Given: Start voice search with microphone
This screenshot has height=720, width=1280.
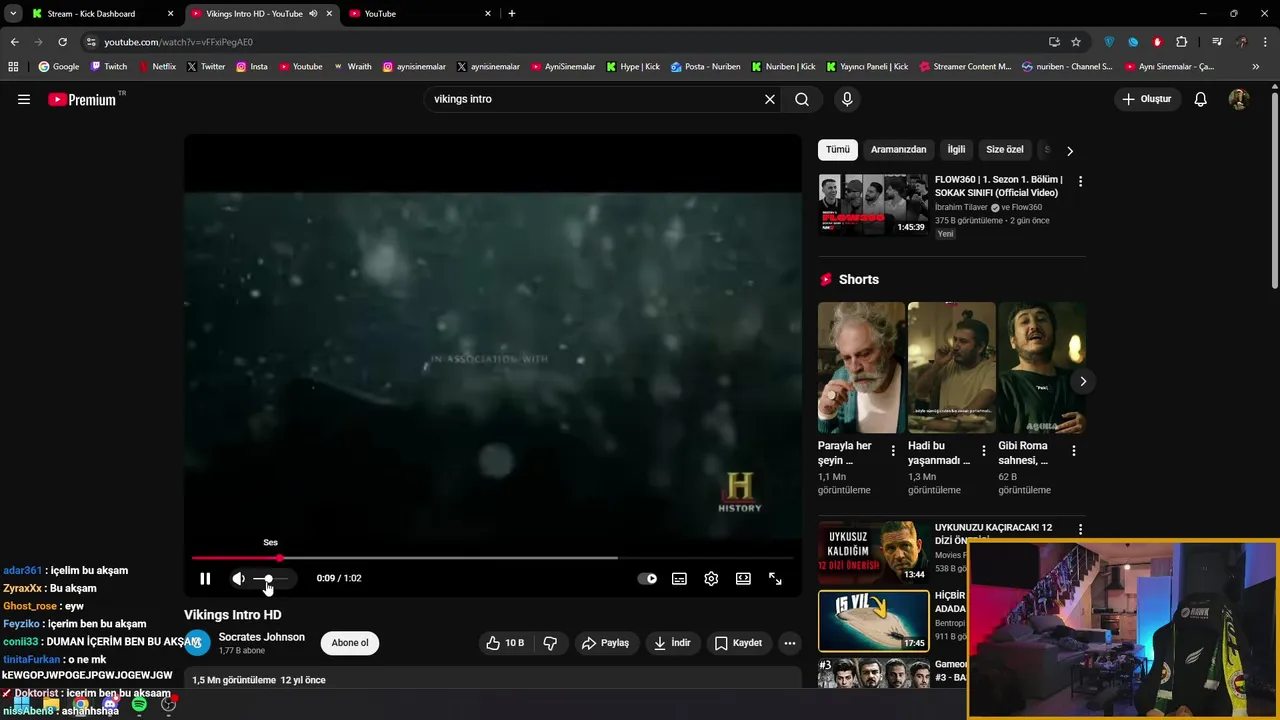Looking at the screenshot, I should (847, 99).
